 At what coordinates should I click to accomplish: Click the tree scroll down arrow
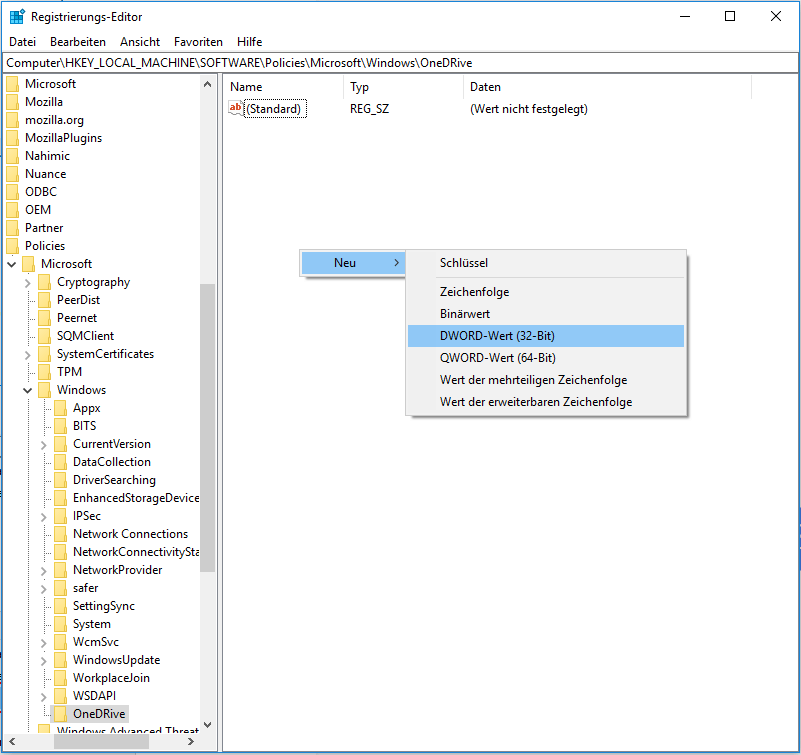tap(207, 725)
